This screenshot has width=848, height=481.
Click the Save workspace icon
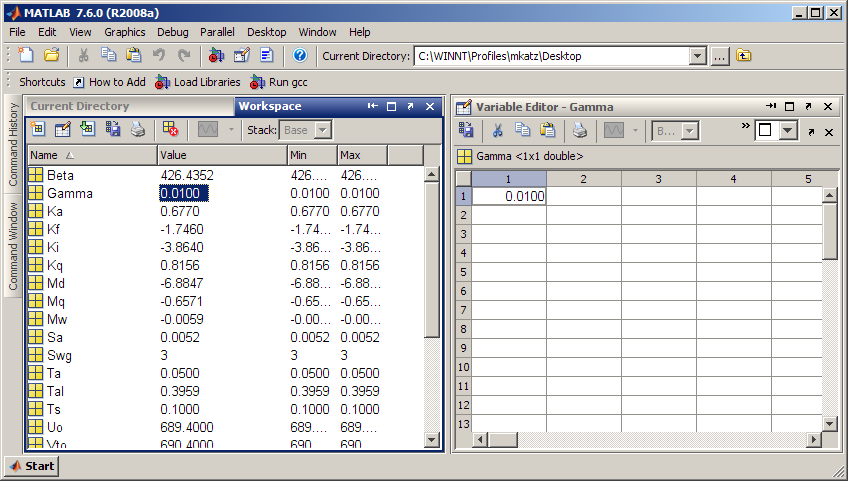point(113,129)
